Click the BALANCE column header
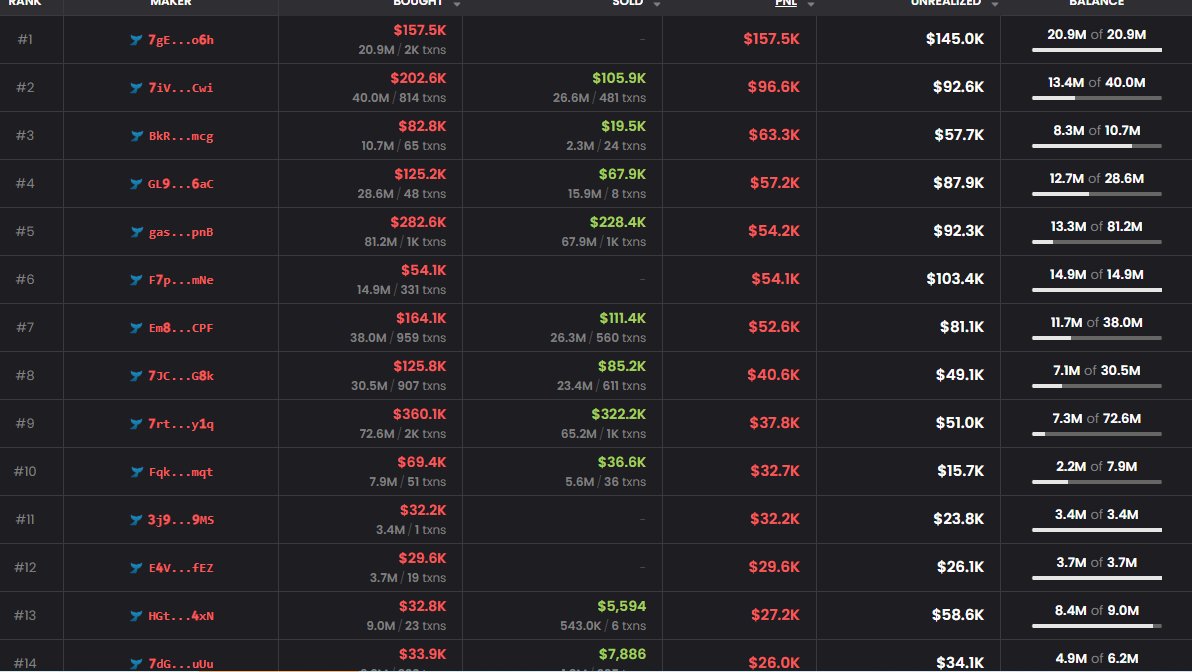This screenshot has width=1192, height=672. click(x=1096, y=4)
